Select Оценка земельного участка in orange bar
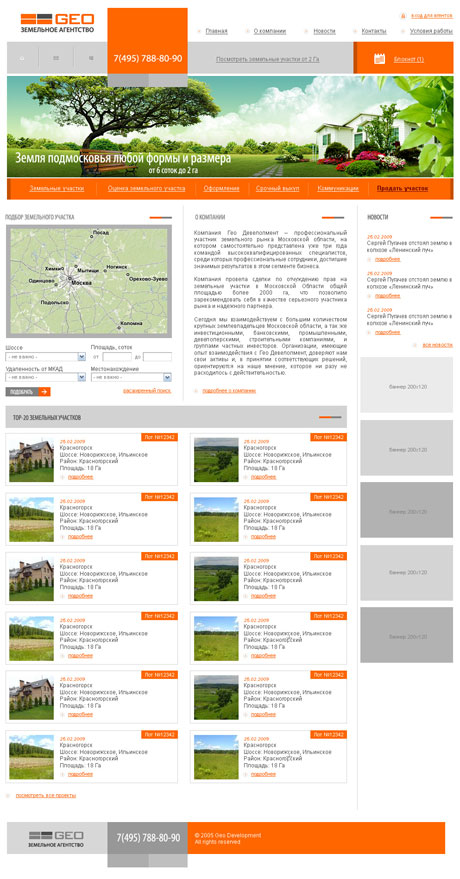Screen dimensions: 460x879 [147, 188]
